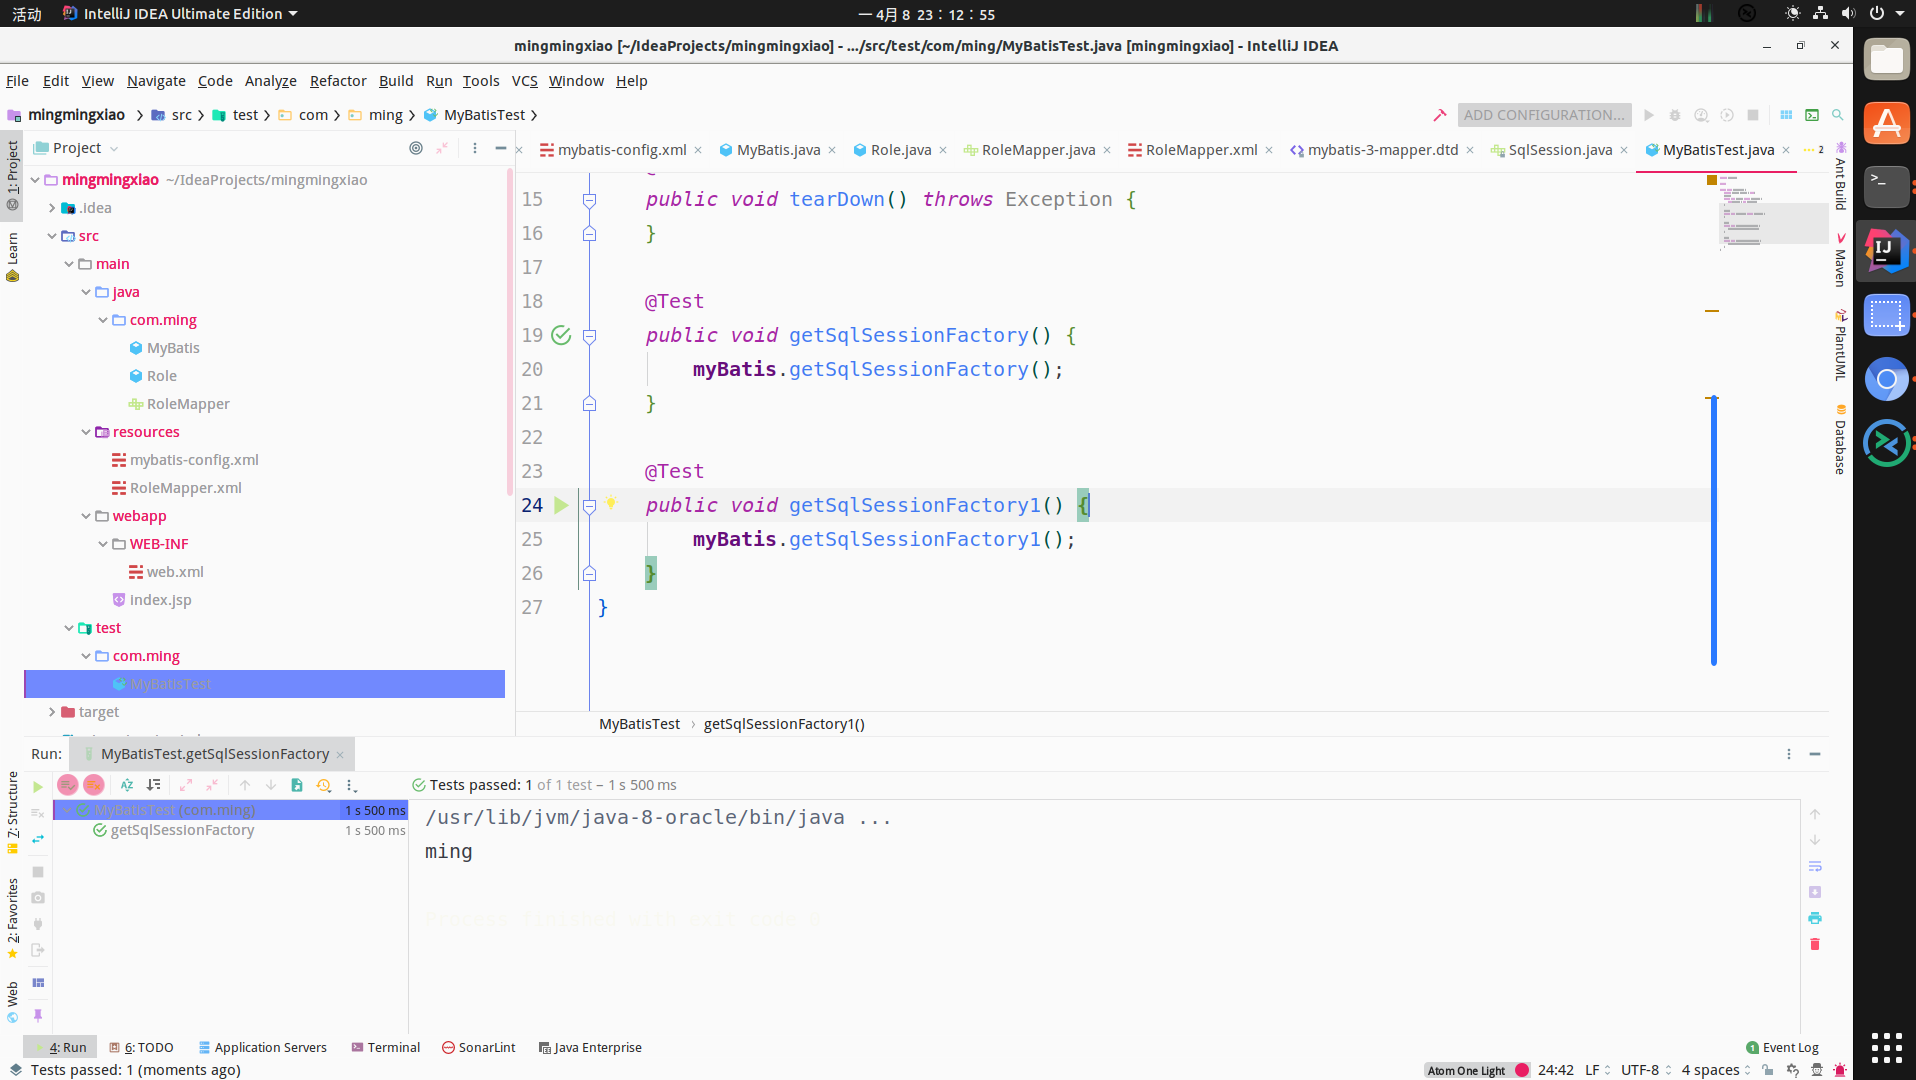Select the Debug icon in the toolbar
Screen dimensions: 1916x1080
[x=1675, y=114]
